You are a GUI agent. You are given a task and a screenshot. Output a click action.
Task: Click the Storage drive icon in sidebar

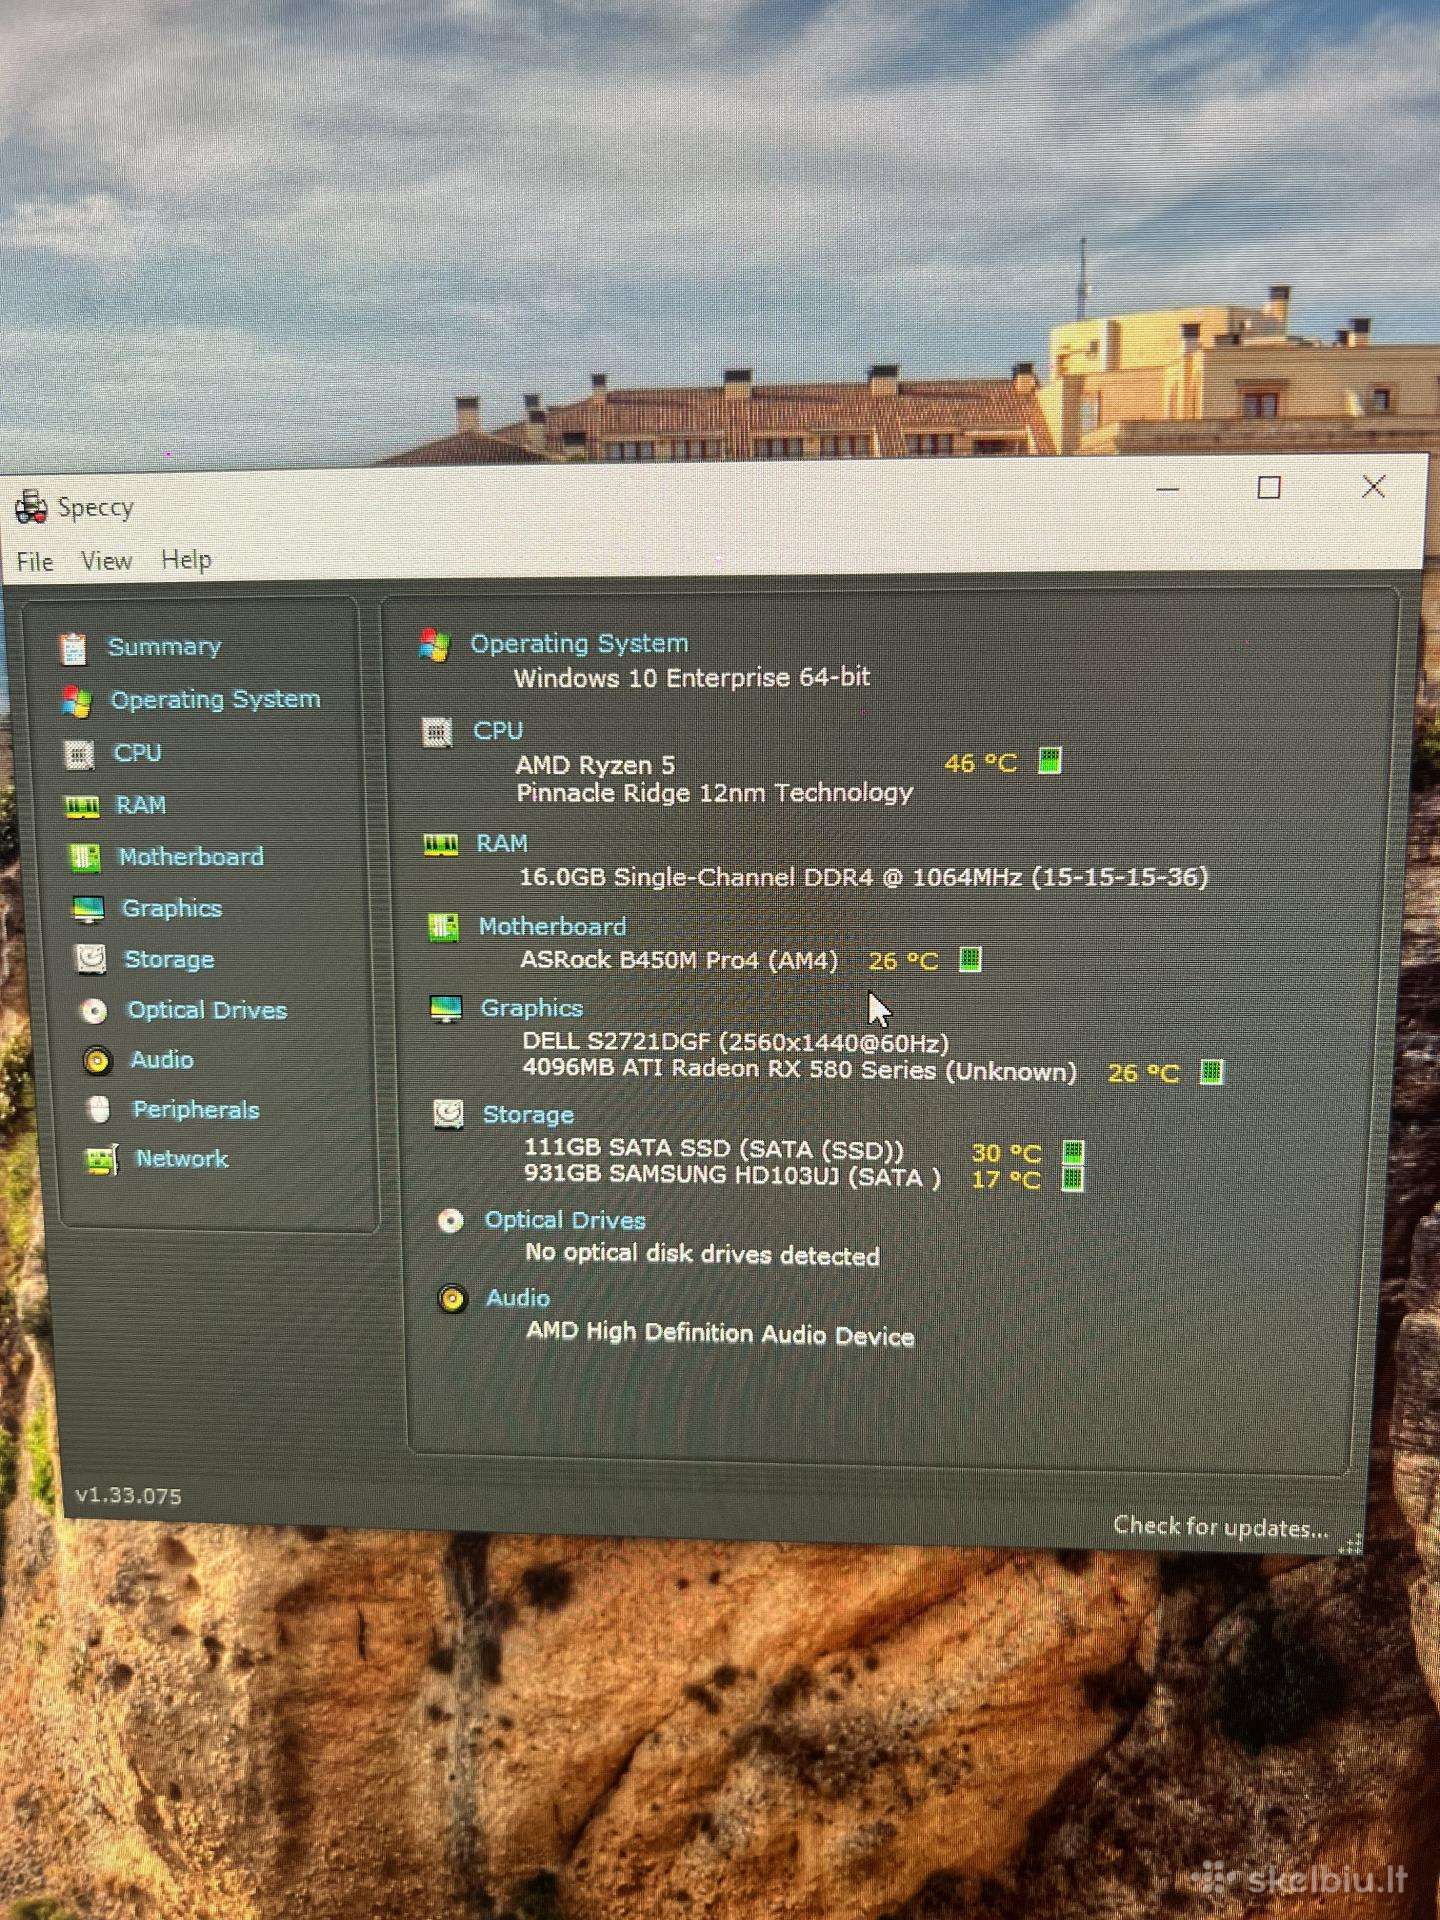point(91,959)
